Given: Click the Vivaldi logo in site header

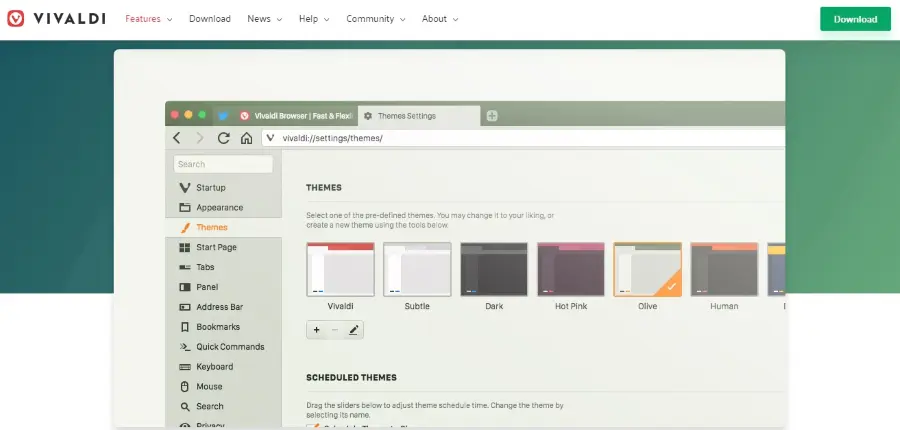Looking at the screenshot, I should [x=57, y=19].
